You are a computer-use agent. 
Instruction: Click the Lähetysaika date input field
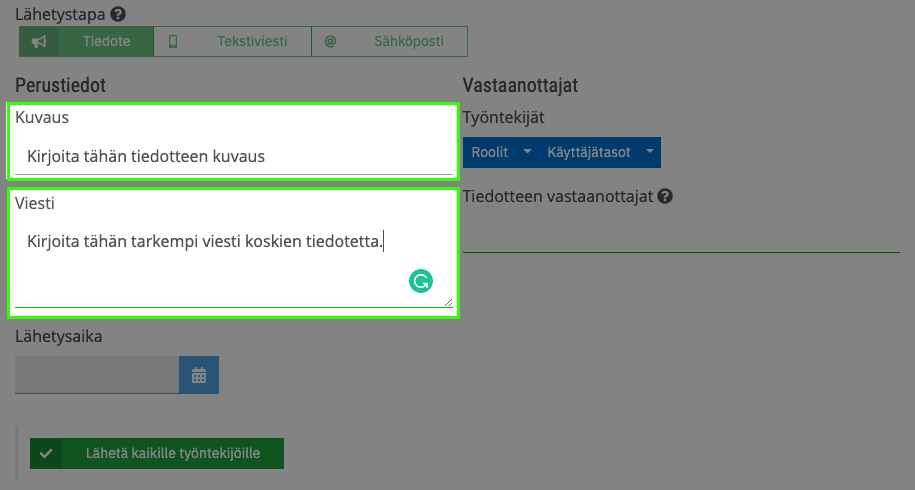click(x=97, y=375)
